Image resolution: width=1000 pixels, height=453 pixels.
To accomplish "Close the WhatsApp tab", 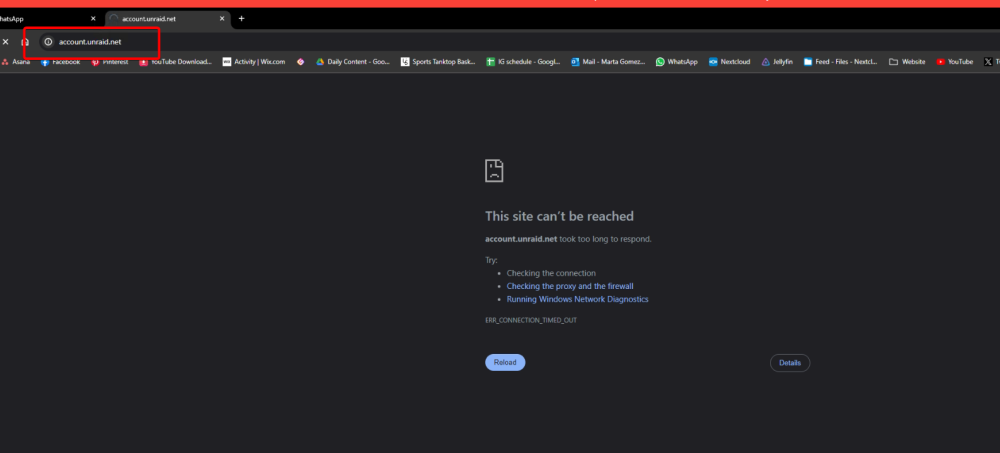I will tap(93, 19).
